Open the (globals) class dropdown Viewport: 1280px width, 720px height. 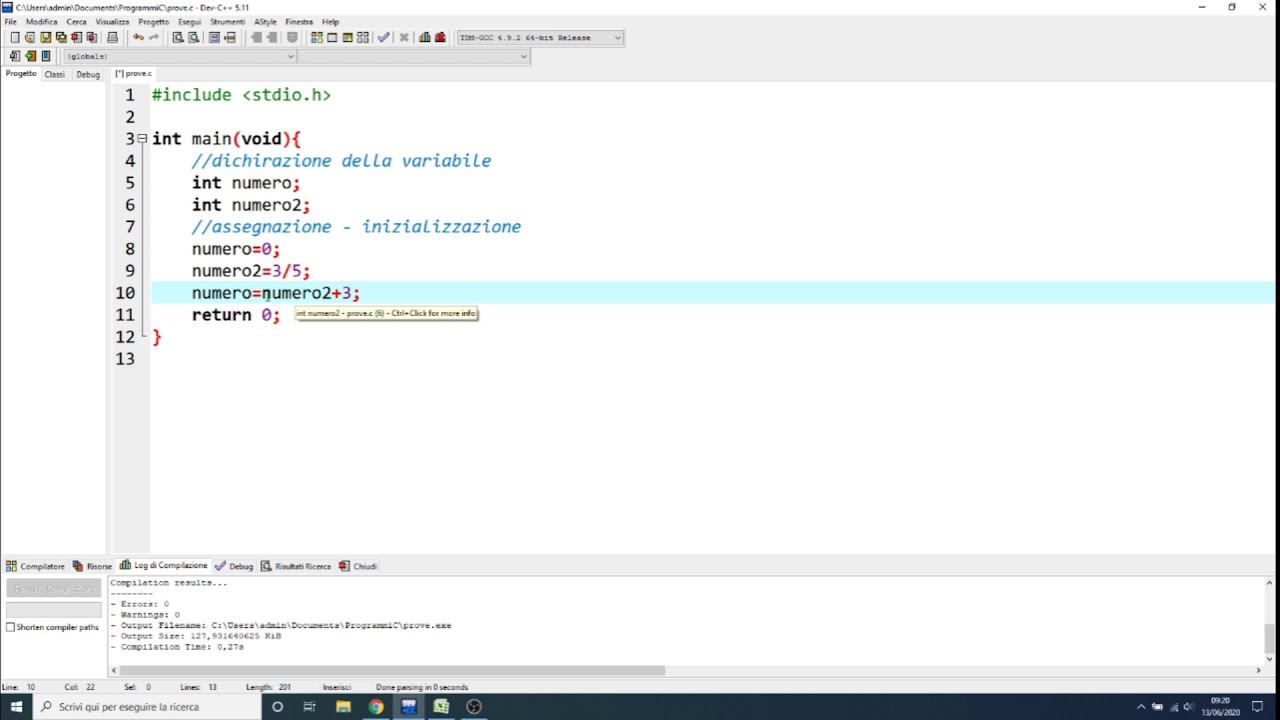pyautogui.click(x=180, y=56)
